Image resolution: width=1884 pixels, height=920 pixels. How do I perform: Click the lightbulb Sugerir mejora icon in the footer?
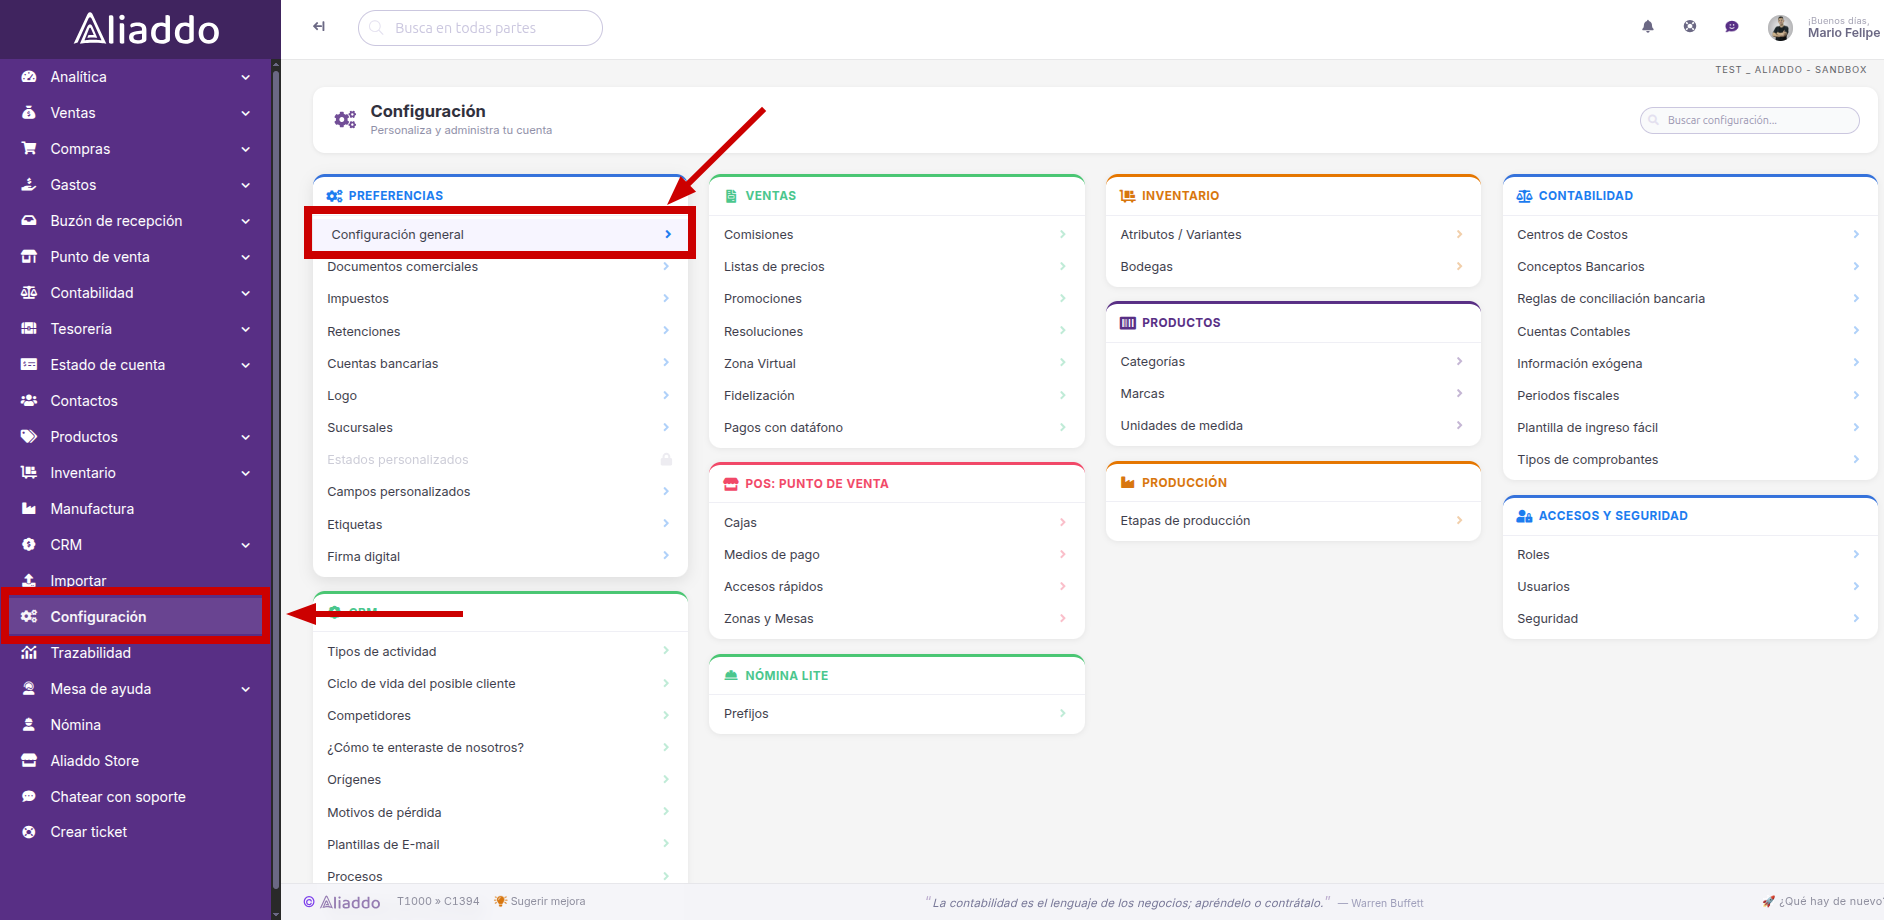501,902
